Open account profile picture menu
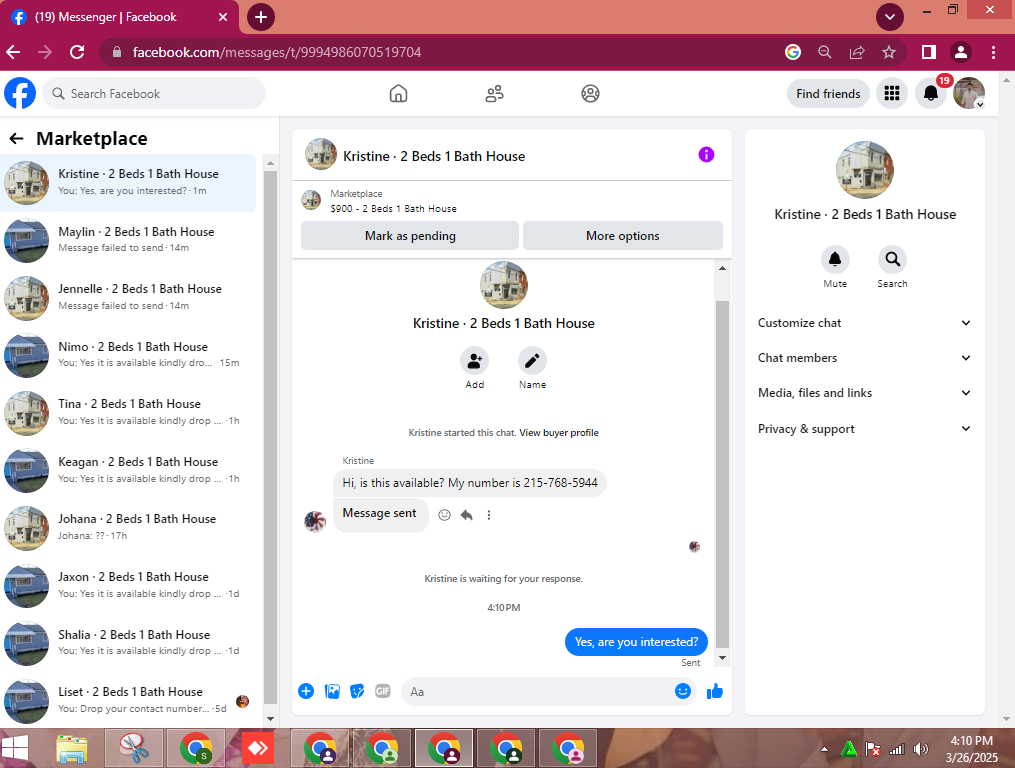1015x768 pixels. 969,94
